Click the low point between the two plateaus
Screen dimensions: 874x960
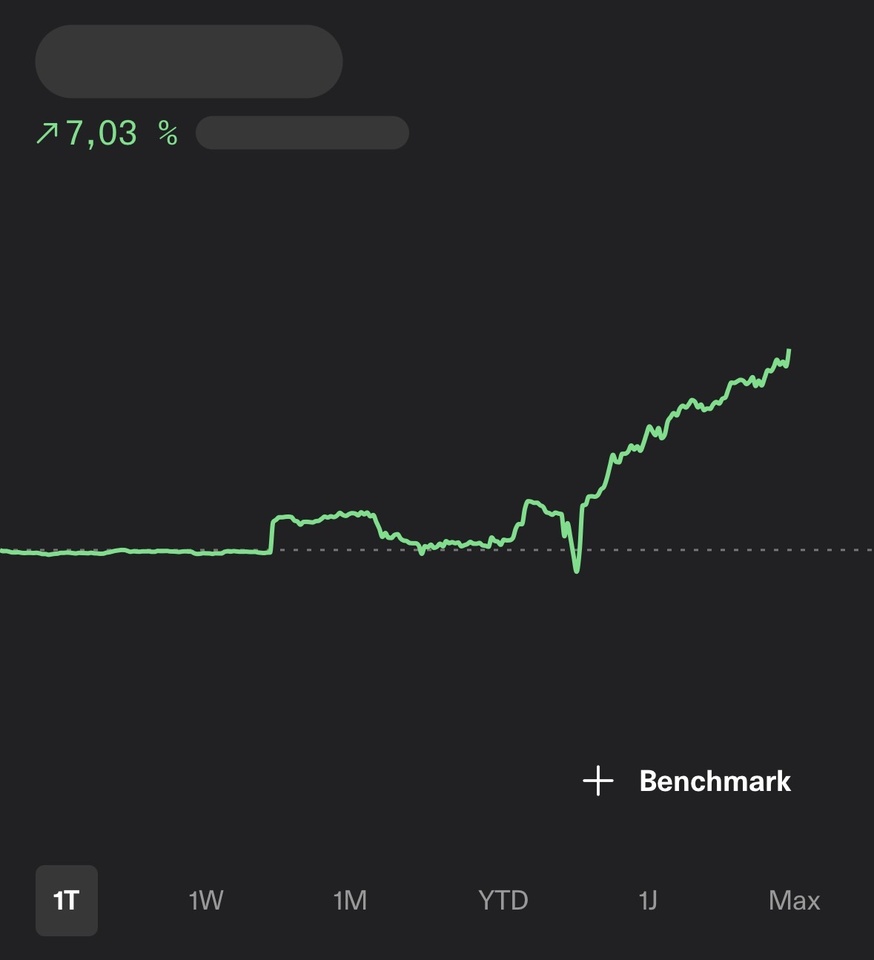click(422, 549)
